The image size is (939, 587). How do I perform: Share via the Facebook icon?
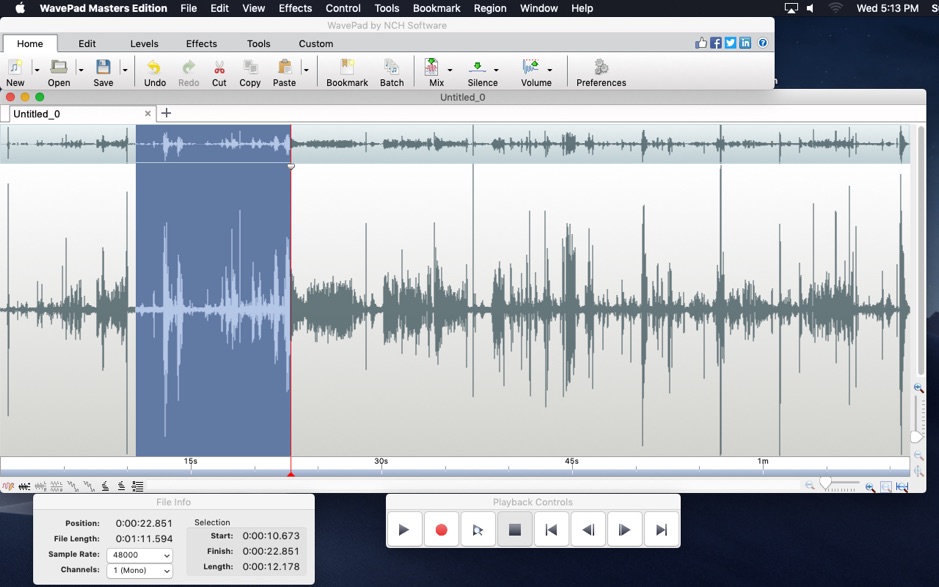coord(716,42)
